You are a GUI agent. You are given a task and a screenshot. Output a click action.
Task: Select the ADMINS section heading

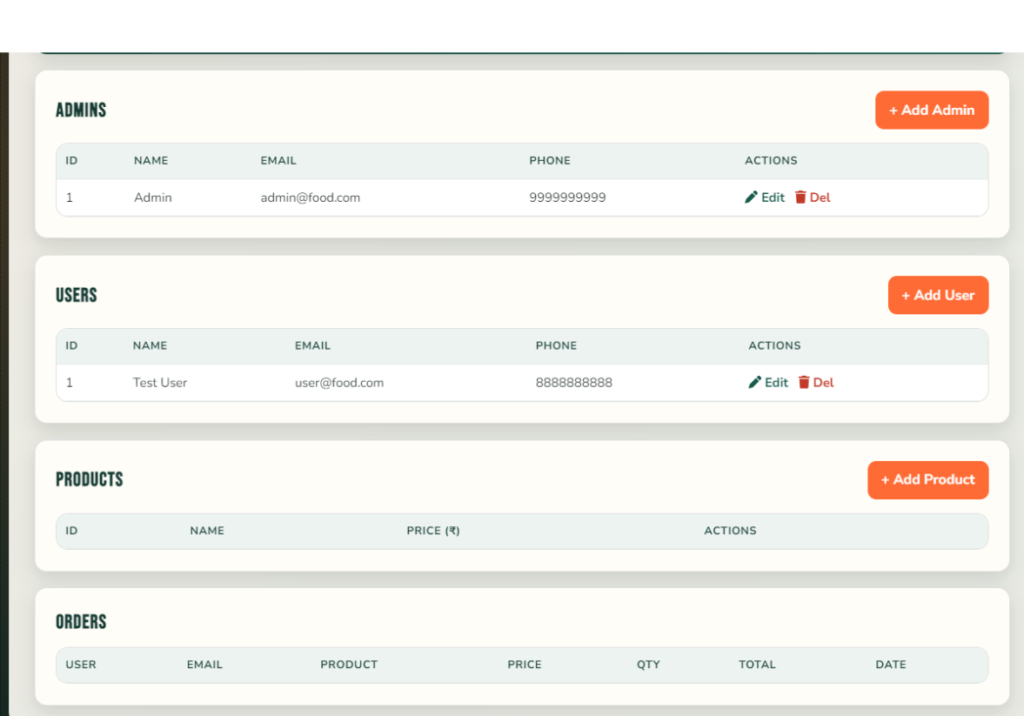coord(80,110)
